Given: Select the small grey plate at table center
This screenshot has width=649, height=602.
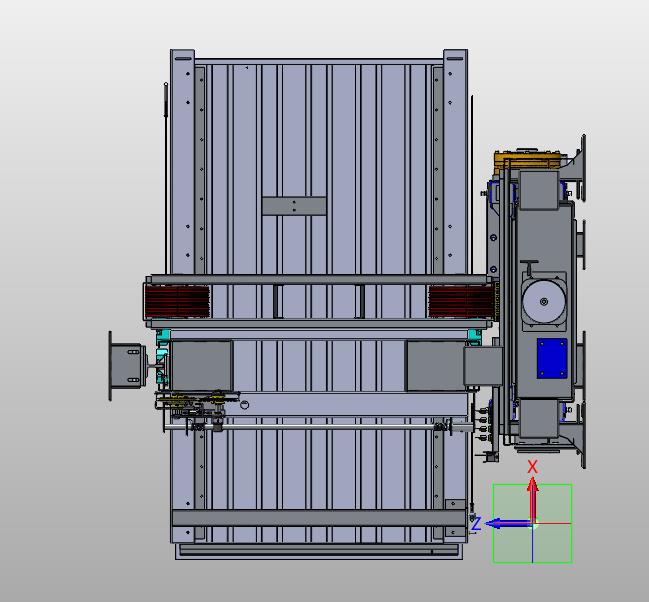Looking at the screenshot, I should coord(294,206).
